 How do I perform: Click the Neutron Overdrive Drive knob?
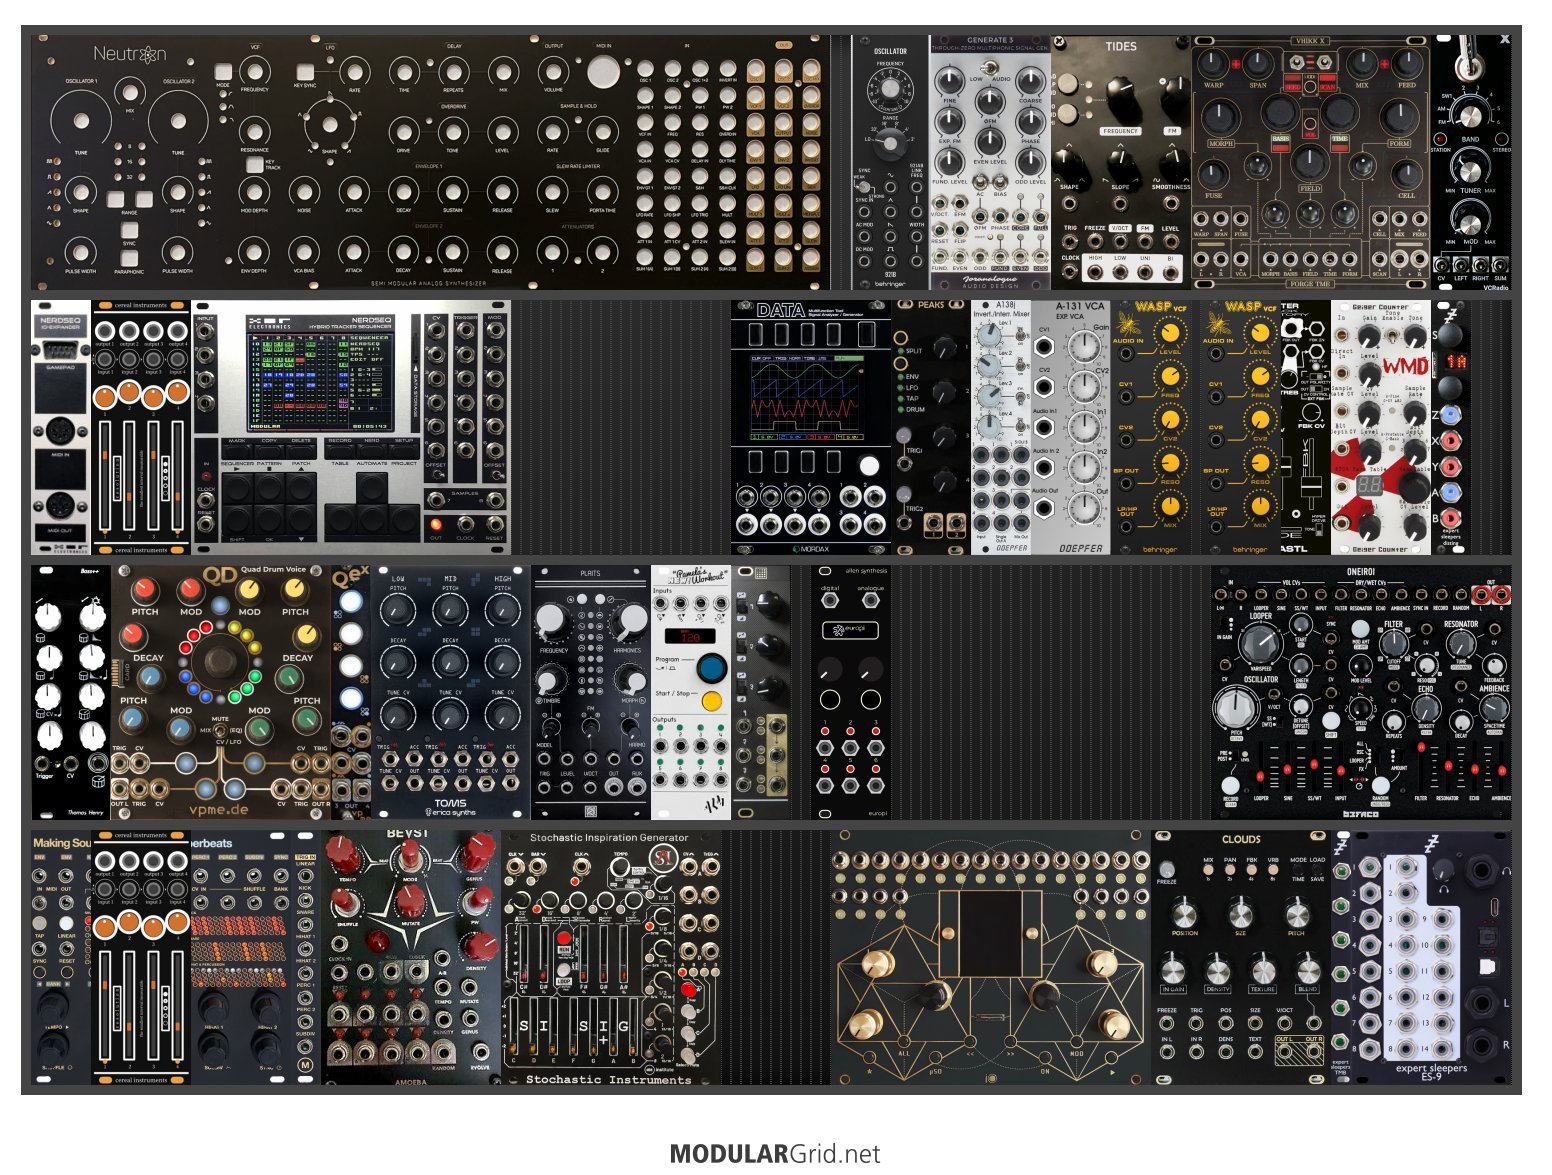tap(404, 132)
